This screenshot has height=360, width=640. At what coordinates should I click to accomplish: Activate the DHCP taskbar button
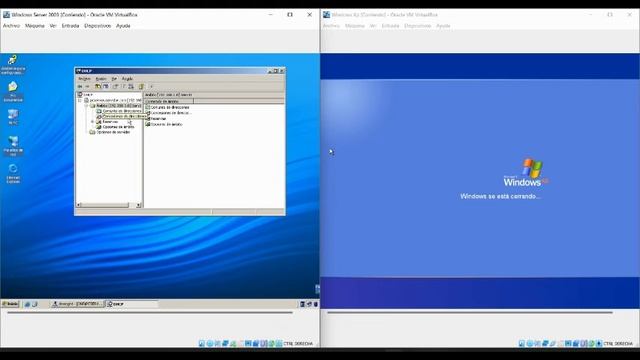click(131, 304)
